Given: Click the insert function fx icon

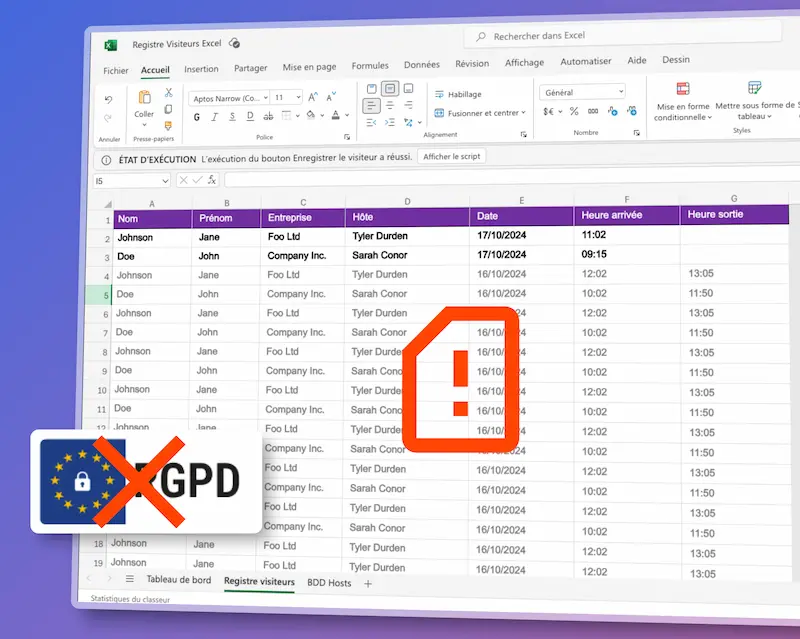Looking at the screenshot, I should (x=212, y=180).
